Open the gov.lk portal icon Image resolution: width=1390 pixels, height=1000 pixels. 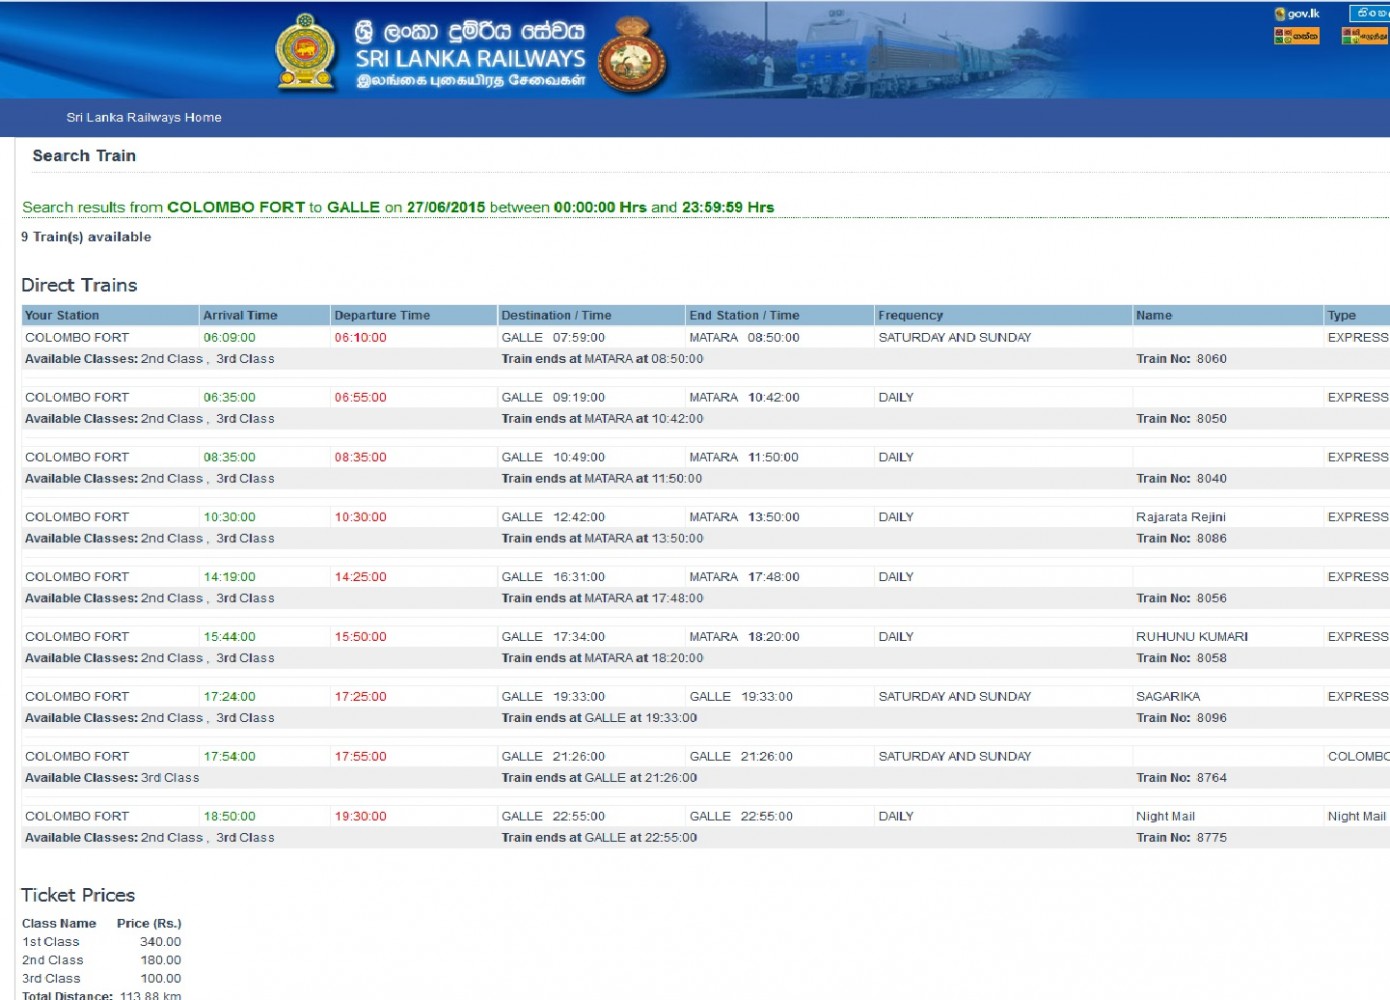1297,14
